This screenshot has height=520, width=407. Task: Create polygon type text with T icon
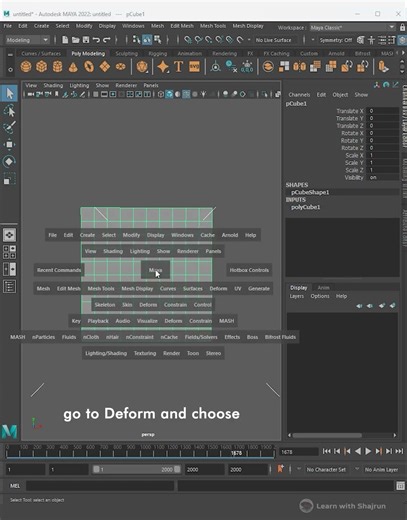(x=179, y=67)
